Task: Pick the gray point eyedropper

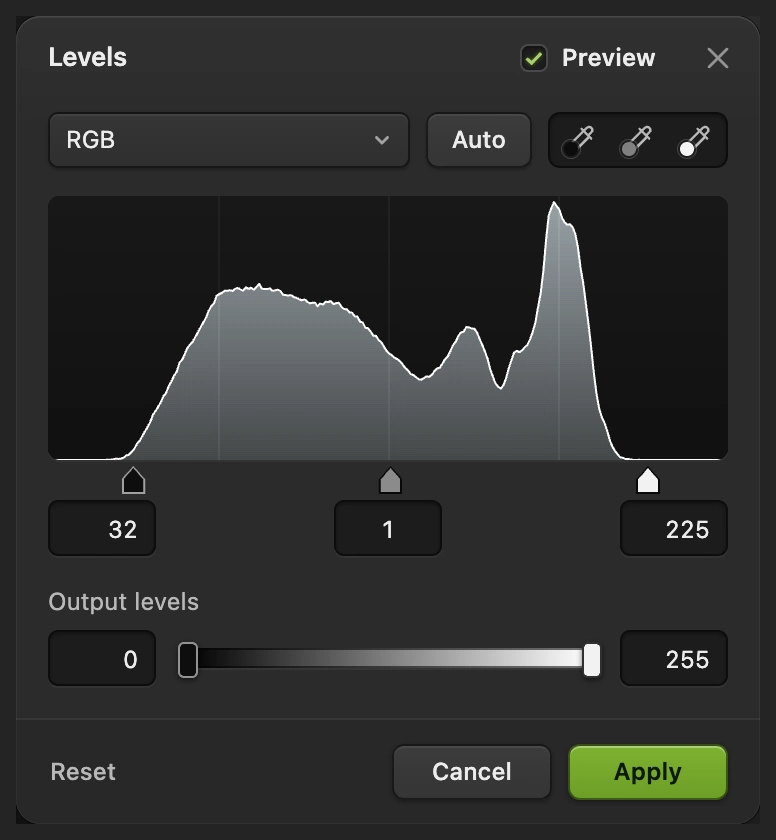Action: 636,141
